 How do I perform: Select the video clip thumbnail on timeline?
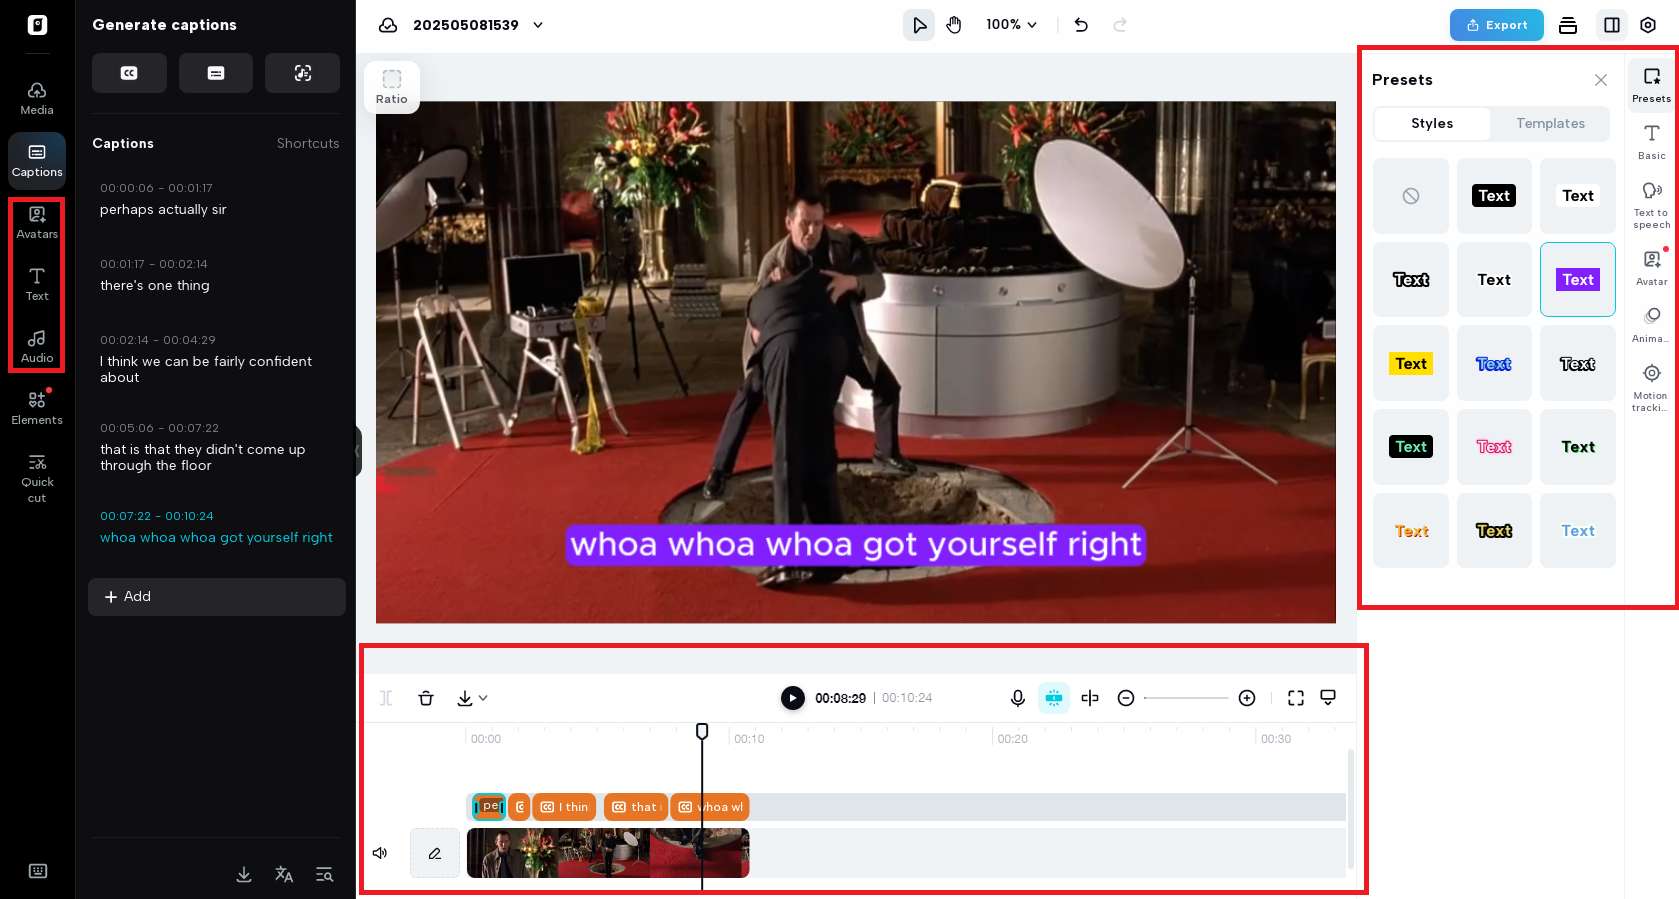[608, 853]
